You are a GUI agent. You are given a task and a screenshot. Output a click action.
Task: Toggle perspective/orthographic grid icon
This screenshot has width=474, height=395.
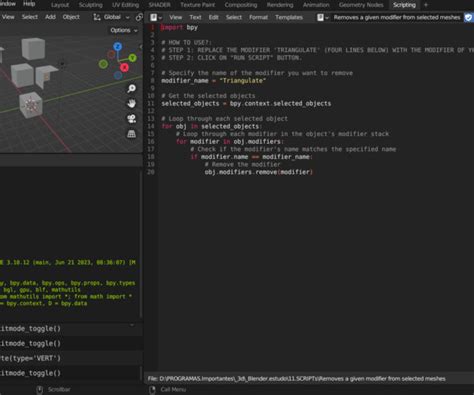(x=132, y=134)
